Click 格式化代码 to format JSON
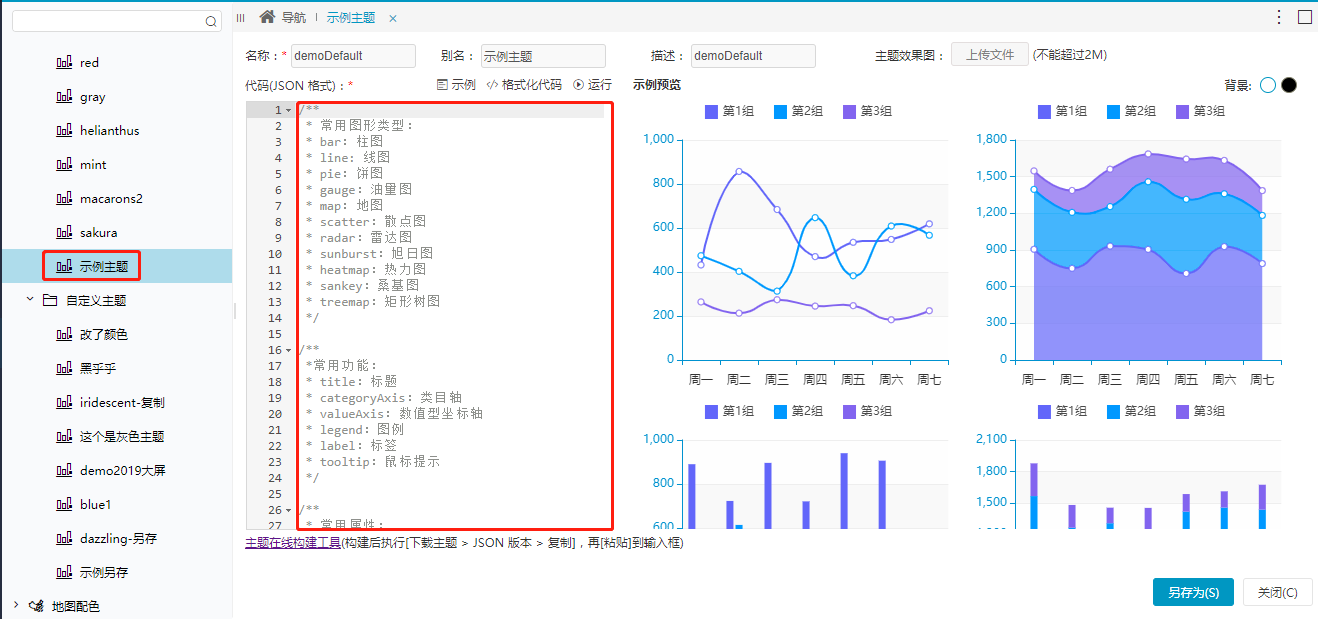 pyautogui.click(x=524, y=85)
